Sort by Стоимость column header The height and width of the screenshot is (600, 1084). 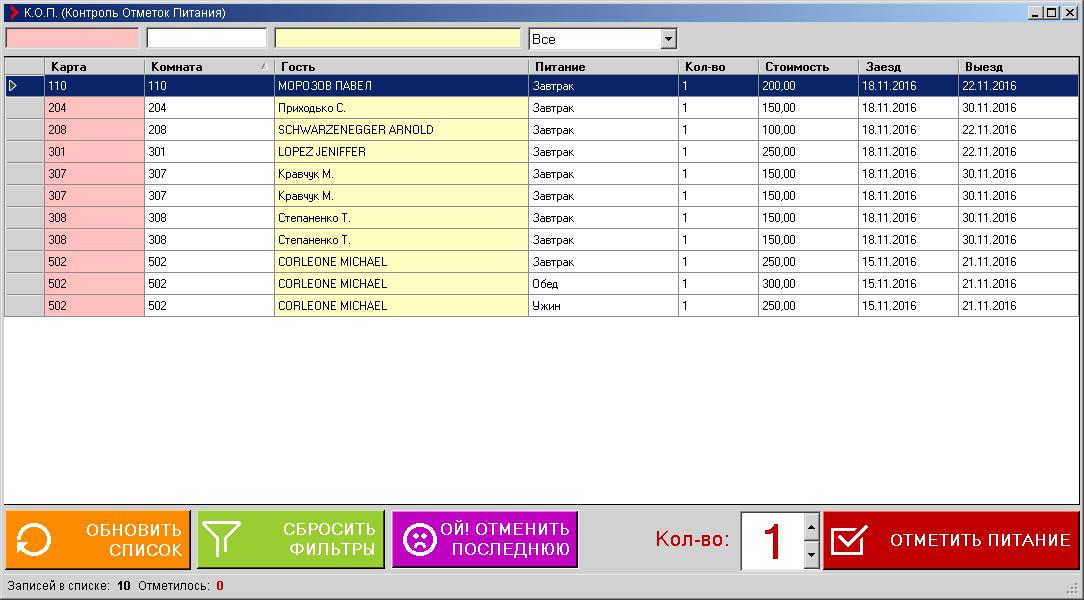pos(808,66)
